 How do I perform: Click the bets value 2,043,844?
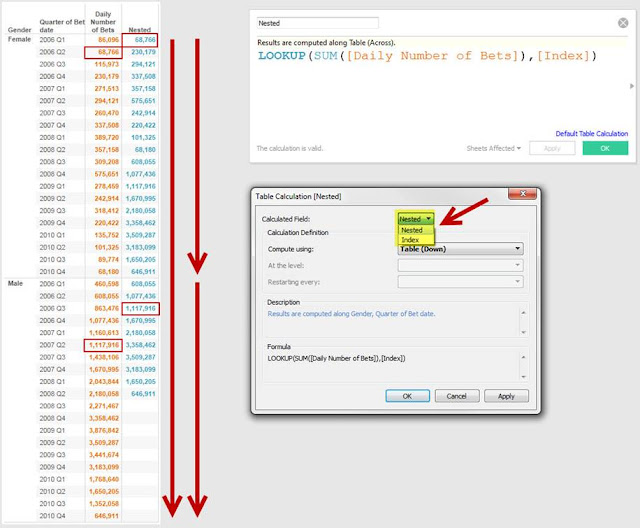pos(104,382)
